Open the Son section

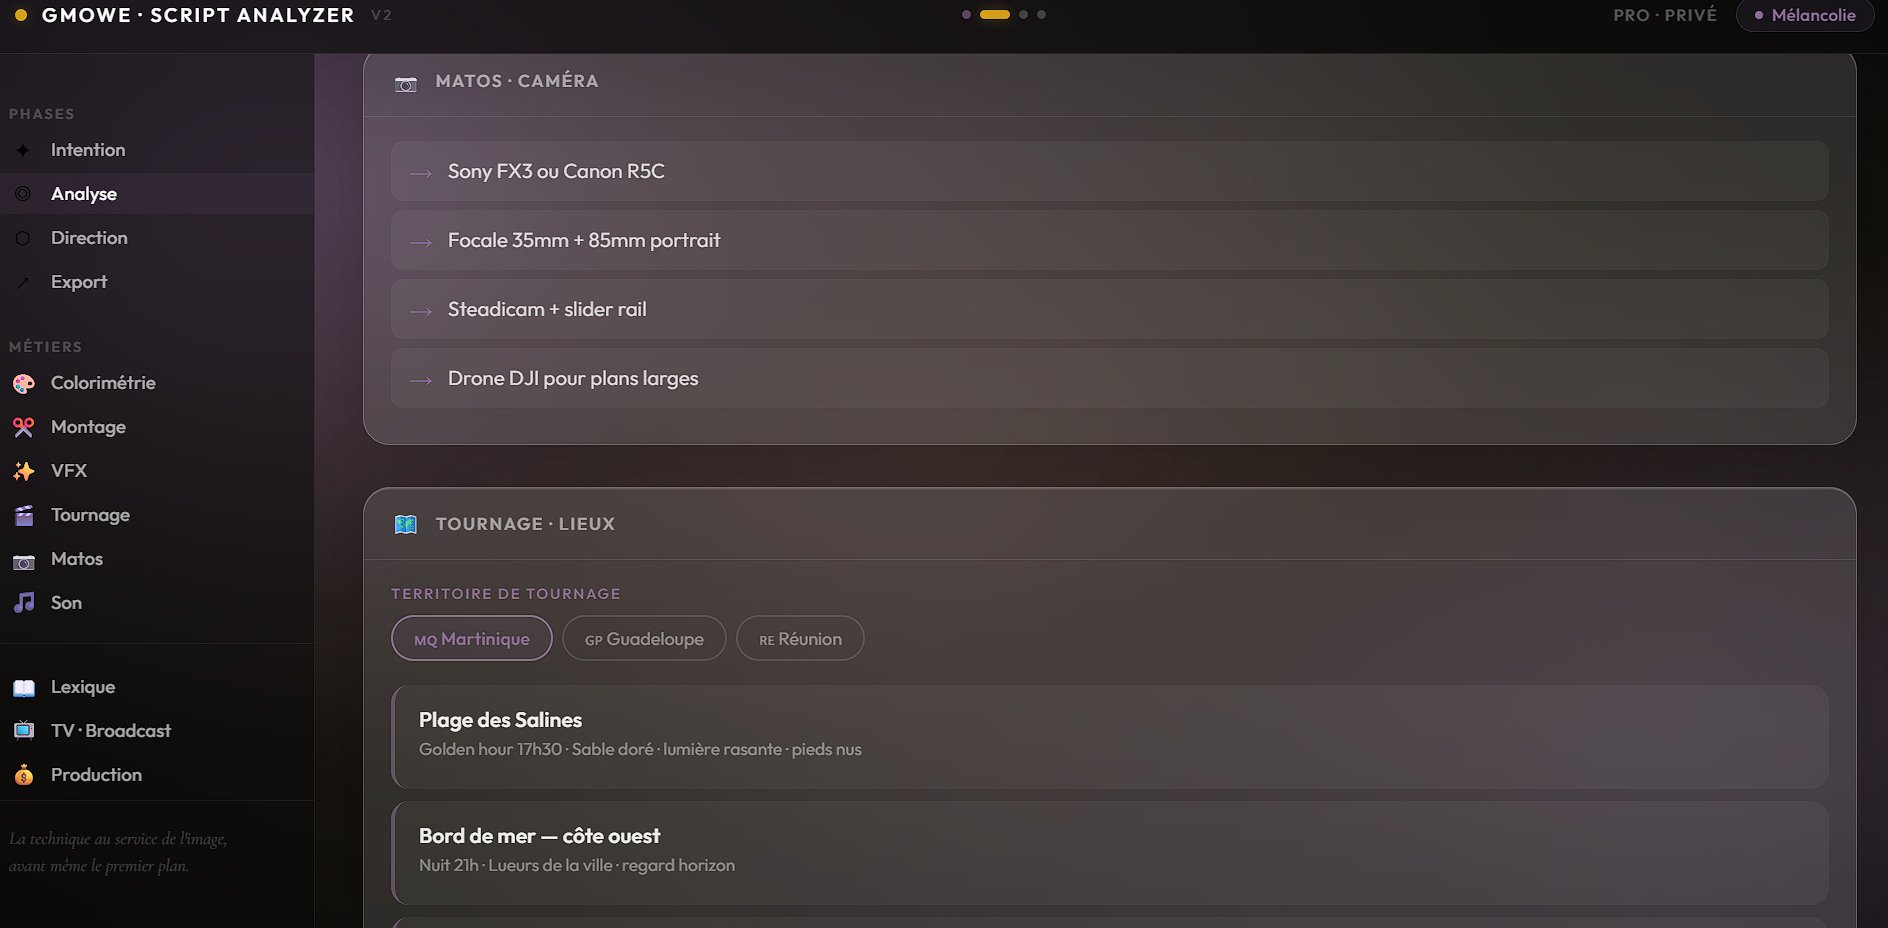[157, 603]
